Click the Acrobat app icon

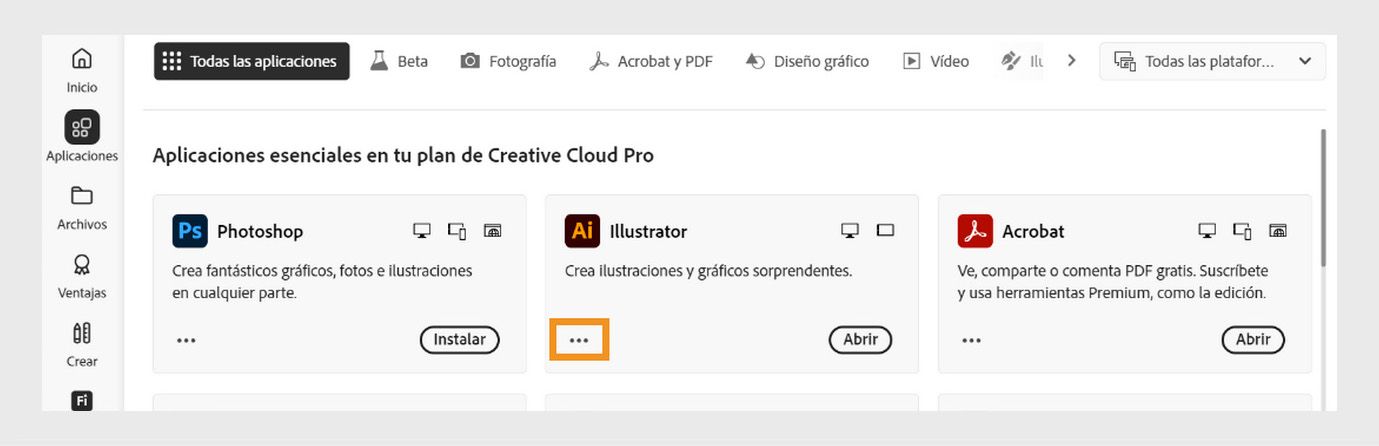click(975, 231)
